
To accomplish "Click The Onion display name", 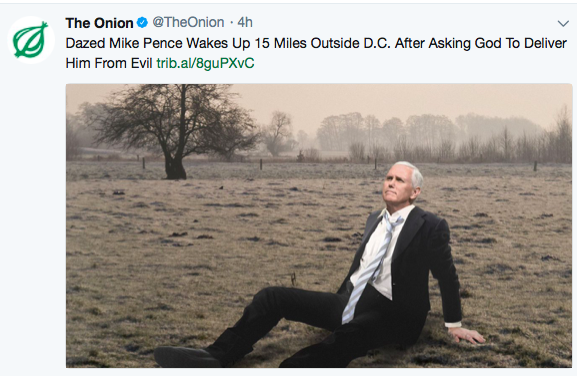I will (x=99, y=23).
